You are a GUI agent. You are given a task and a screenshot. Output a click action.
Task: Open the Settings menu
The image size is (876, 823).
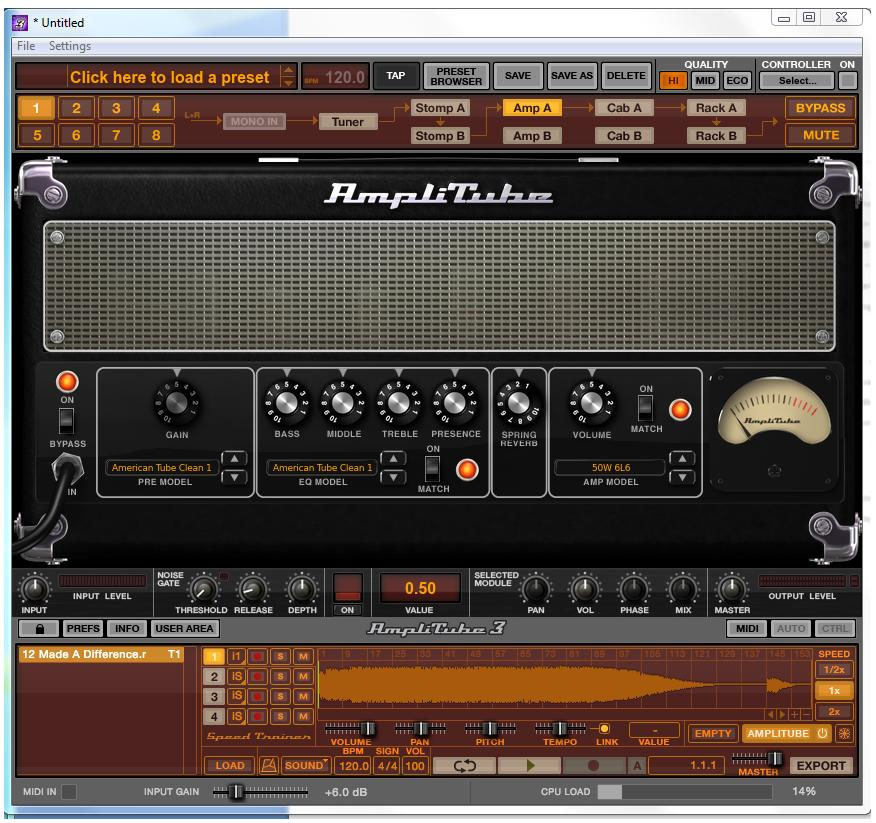pyautogui.click(x=70, y=46)
